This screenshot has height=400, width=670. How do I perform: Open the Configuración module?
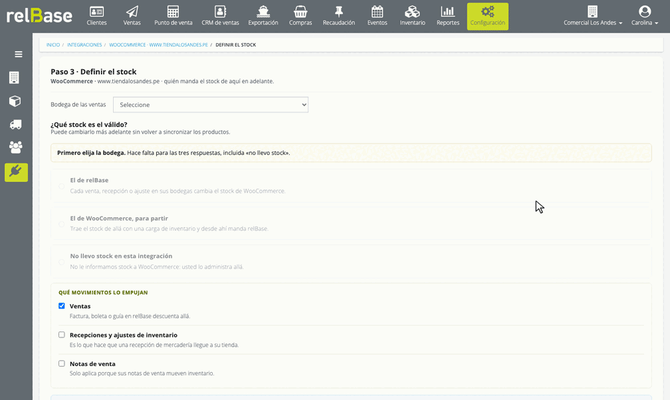(488, 16)
